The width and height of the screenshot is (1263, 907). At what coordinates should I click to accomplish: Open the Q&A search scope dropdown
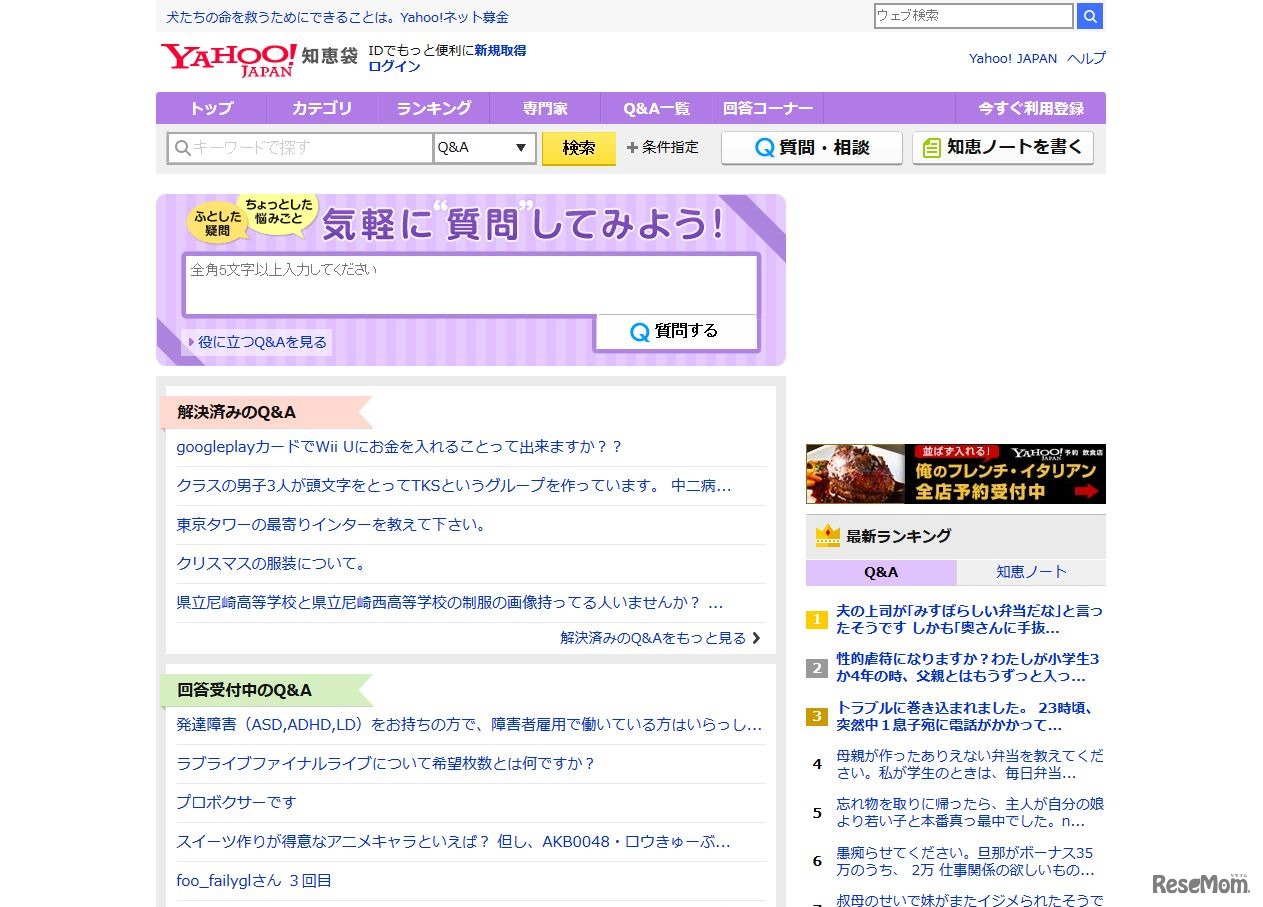pos(484,147)
